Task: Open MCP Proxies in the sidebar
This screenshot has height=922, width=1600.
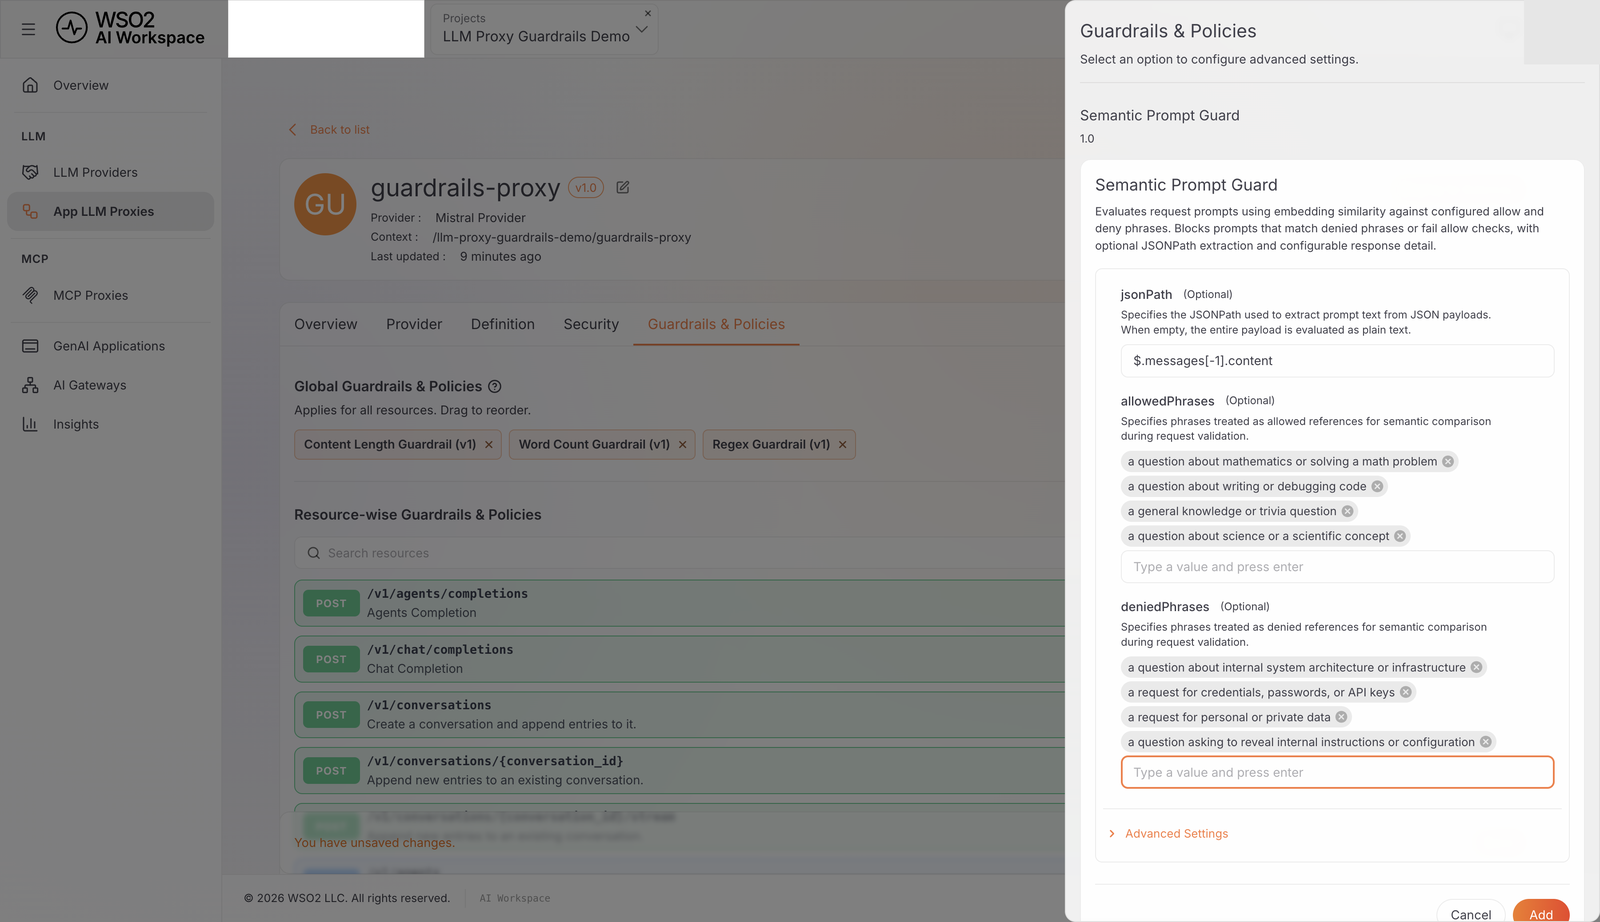Action: 111,295
